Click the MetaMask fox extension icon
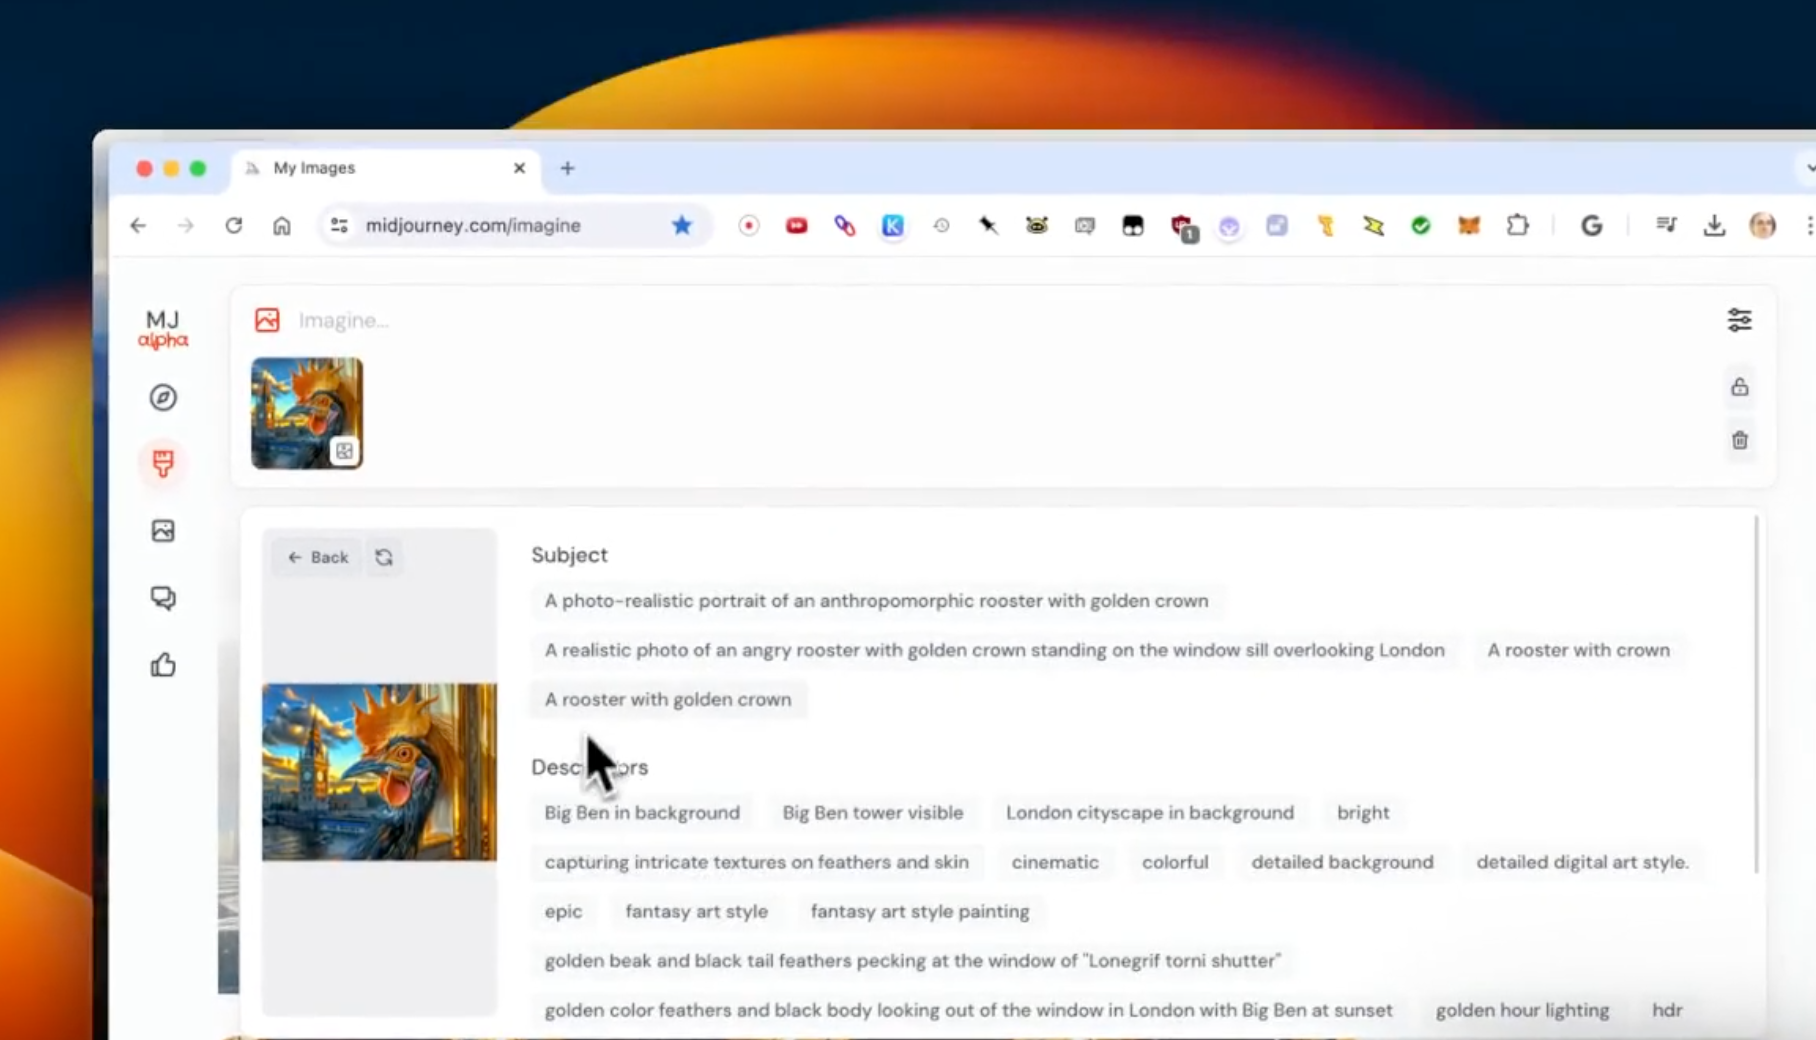The height and width of the screenshot is (1040, 1816). 1468,226
